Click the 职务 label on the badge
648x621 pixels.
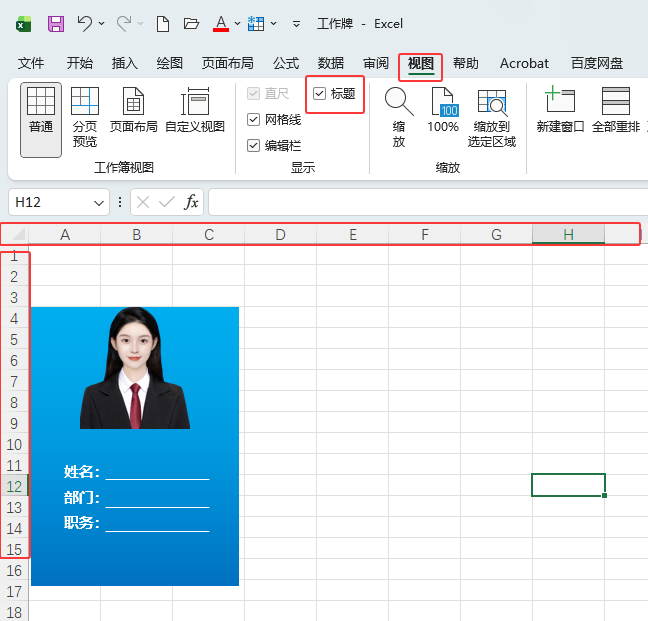81,523
